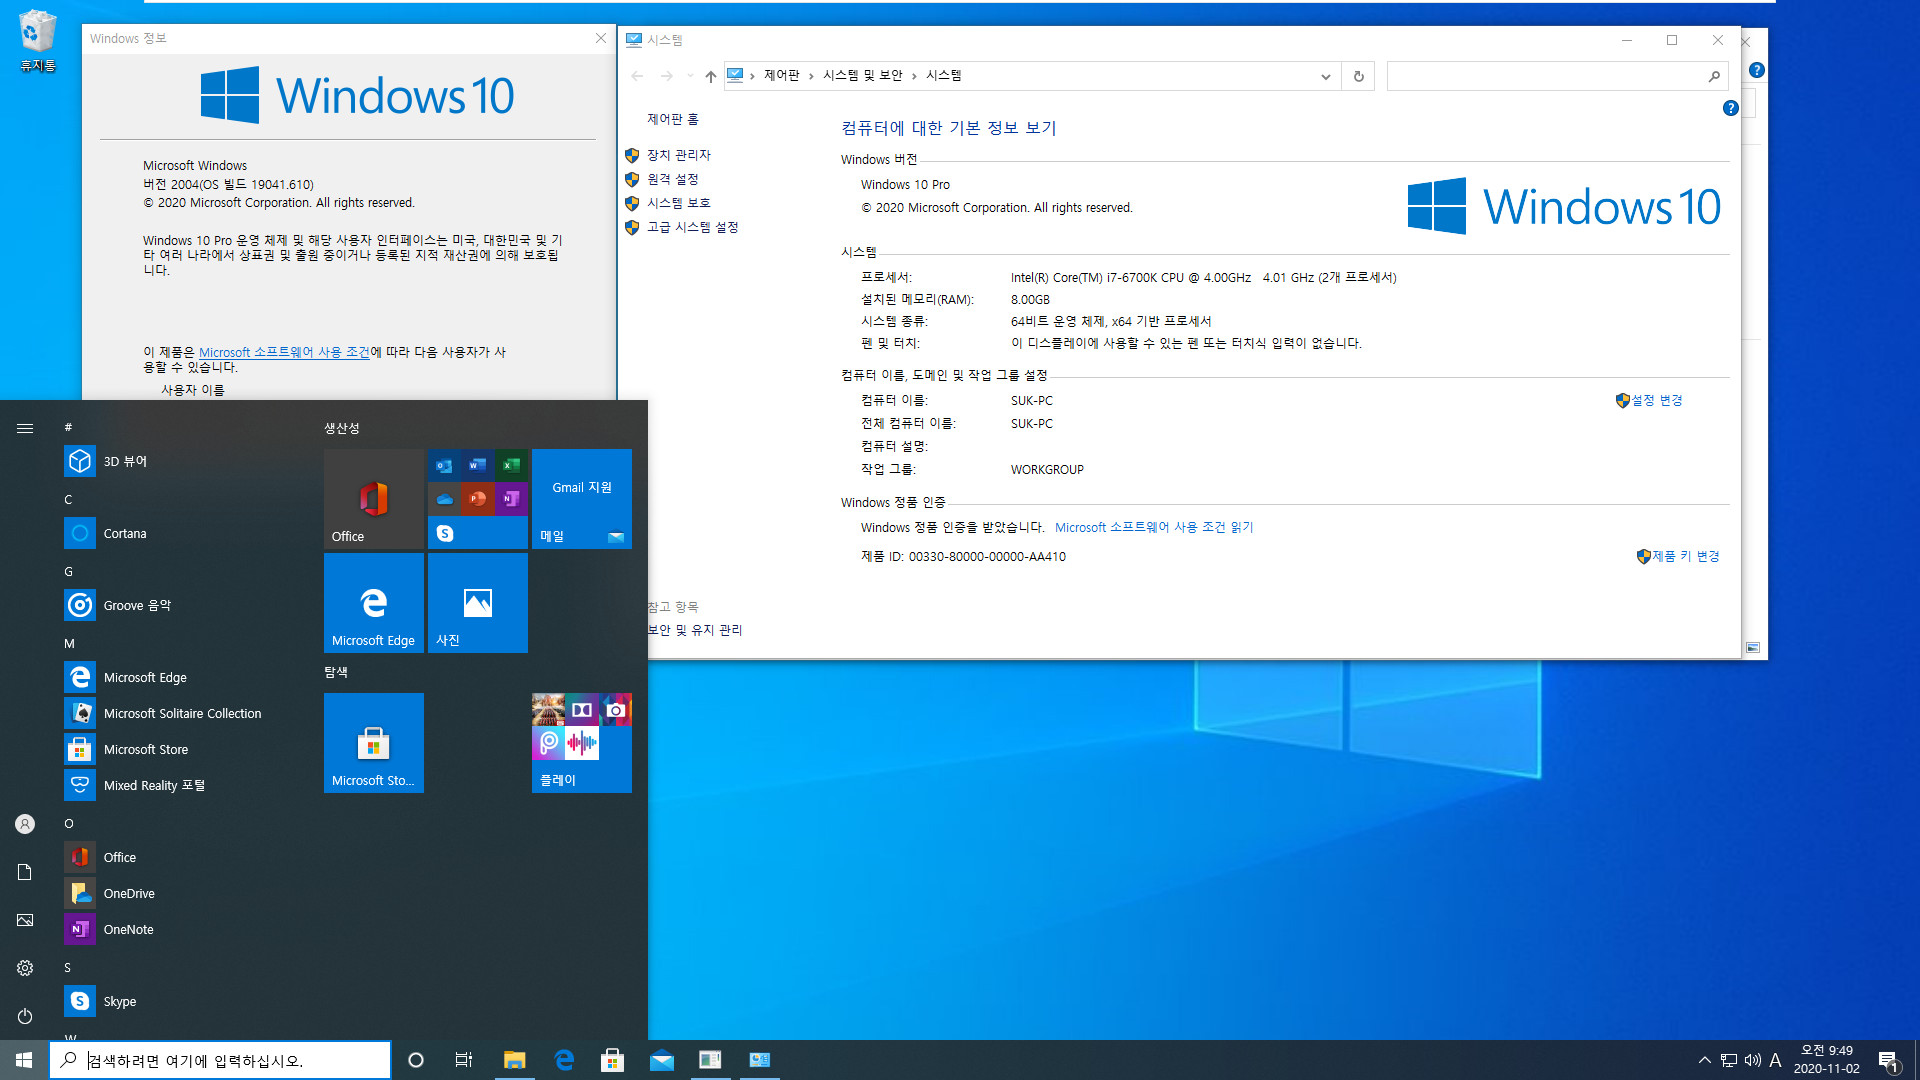Close the Windows 정보 dialog
Screen dimensions: 1920x1080
tap(601, 38)
